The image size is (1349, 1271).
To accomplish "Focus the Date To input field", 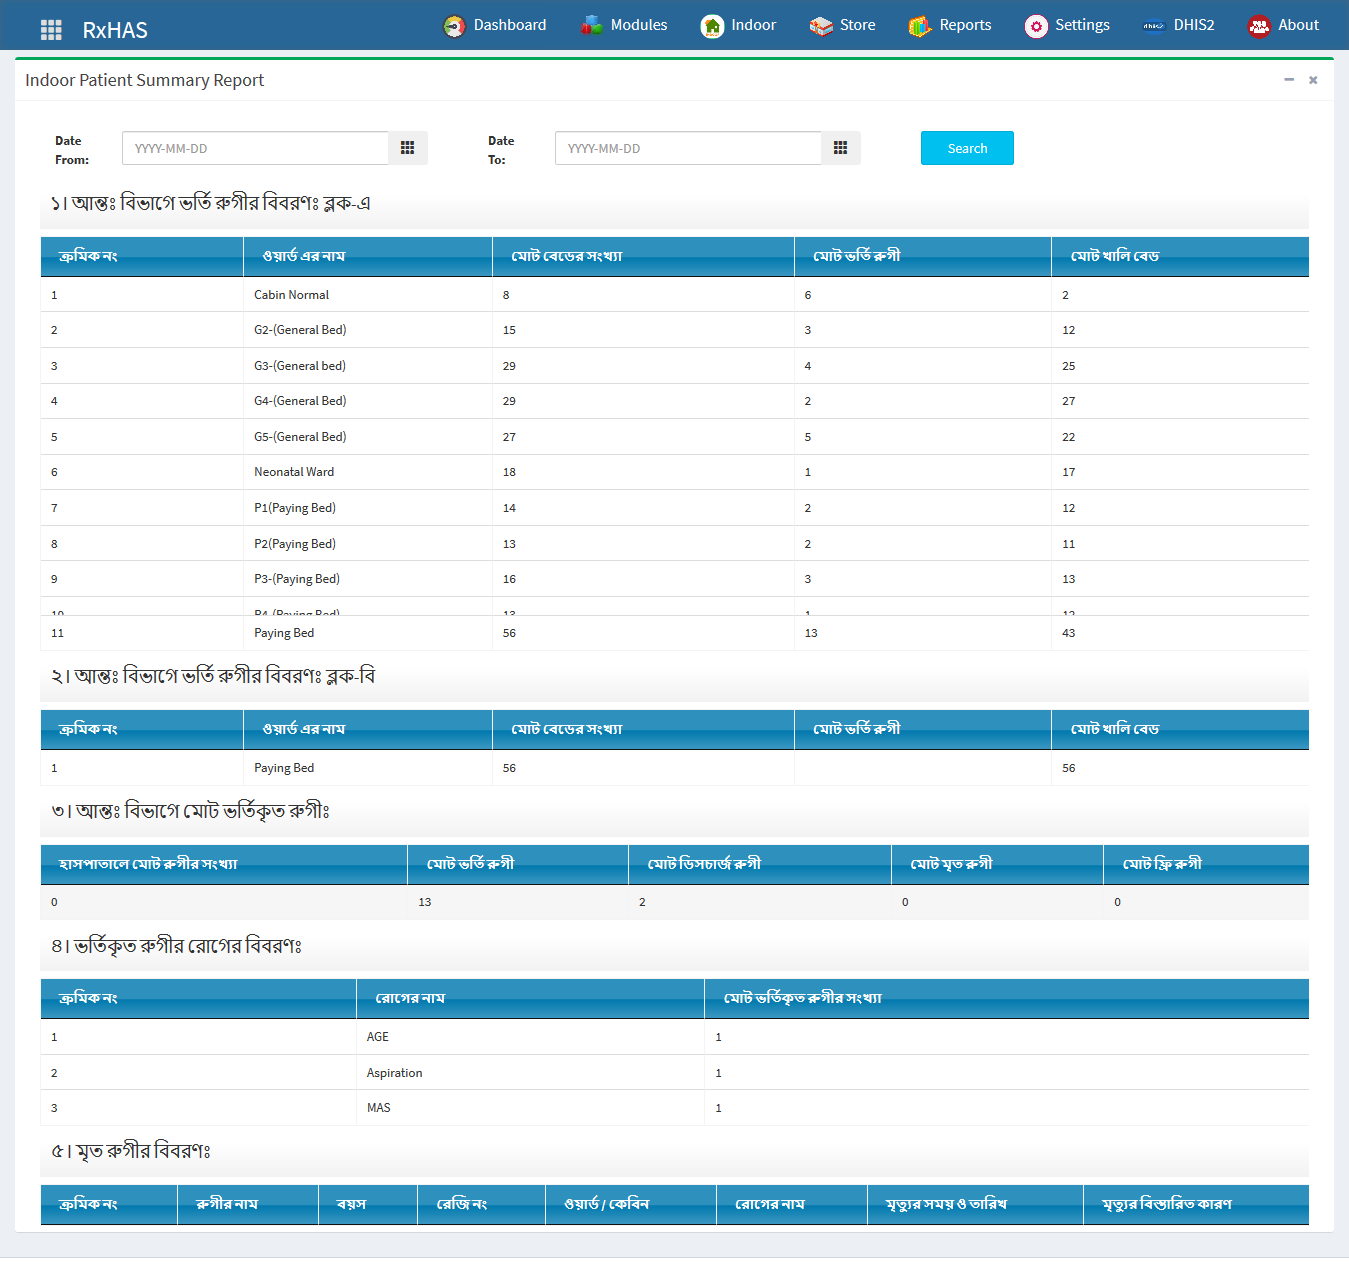I will click(x=688, y=148).
